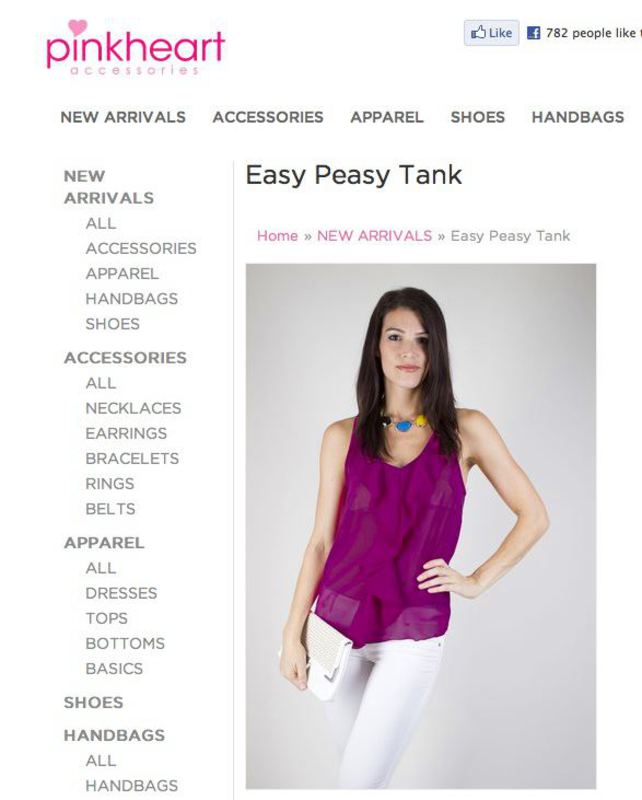Open BASICS in the sidebar
This screenshot has width=642, height=800.
click(114, 668)
